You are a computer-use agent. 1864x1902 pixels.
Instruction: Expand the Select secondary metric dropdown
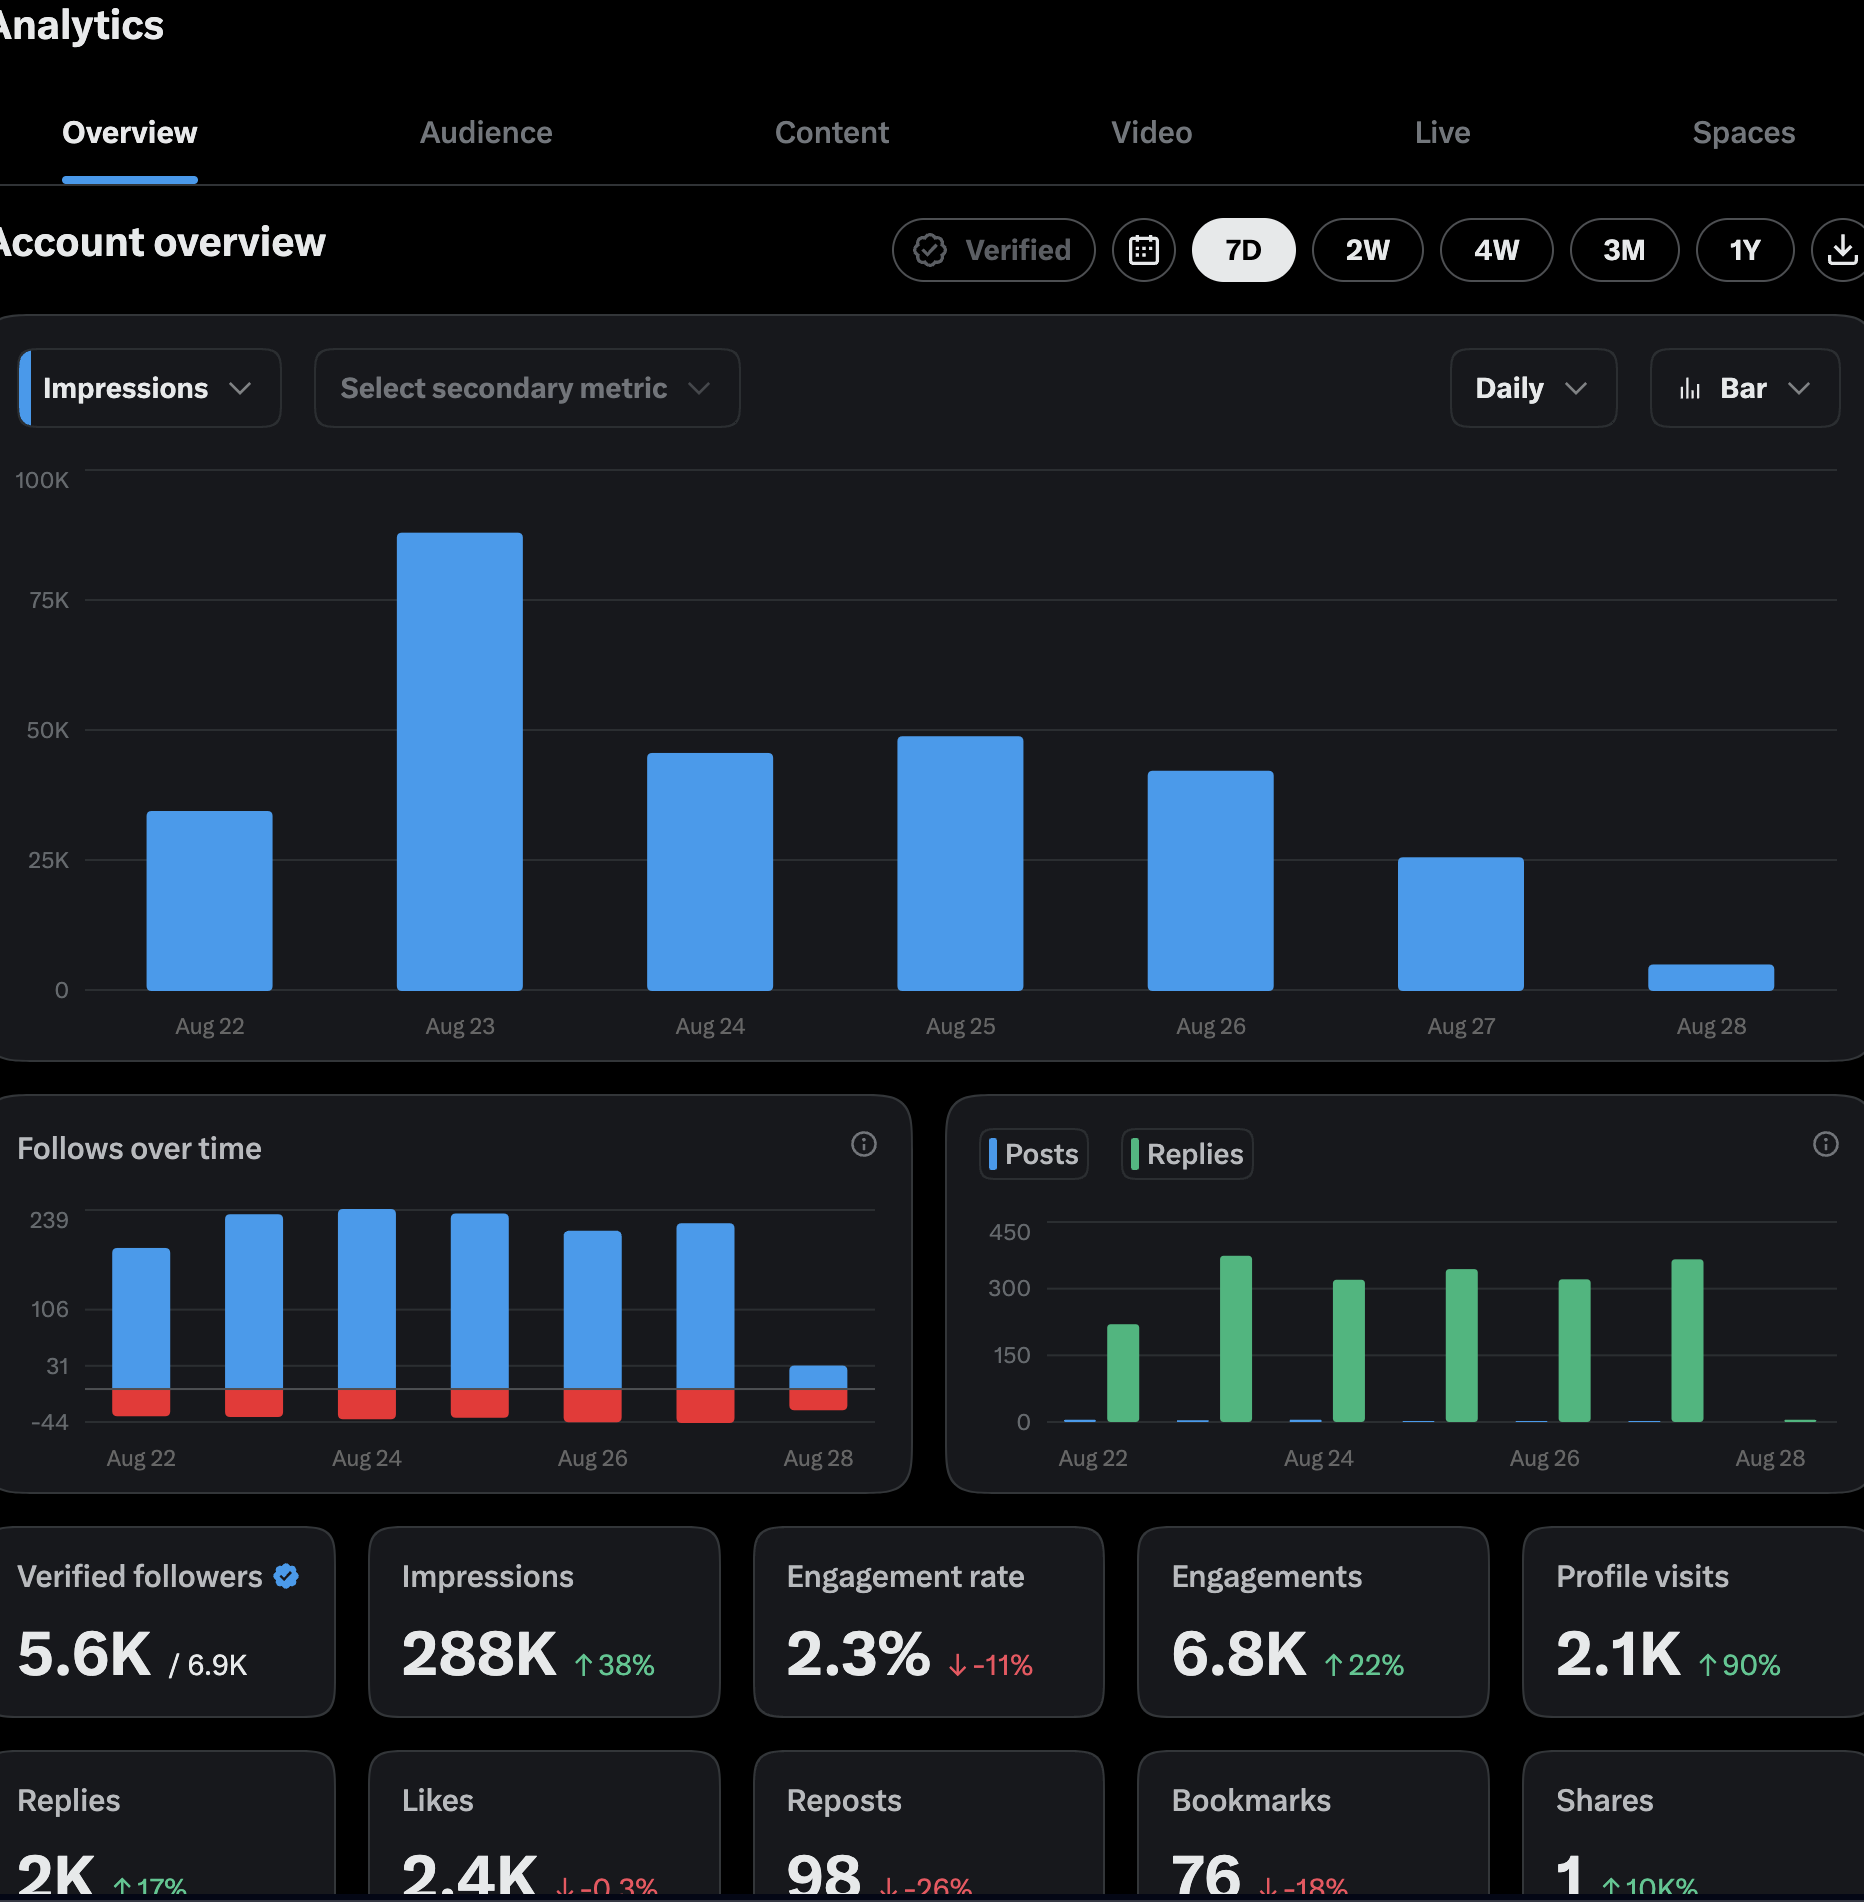pos(527,388)
